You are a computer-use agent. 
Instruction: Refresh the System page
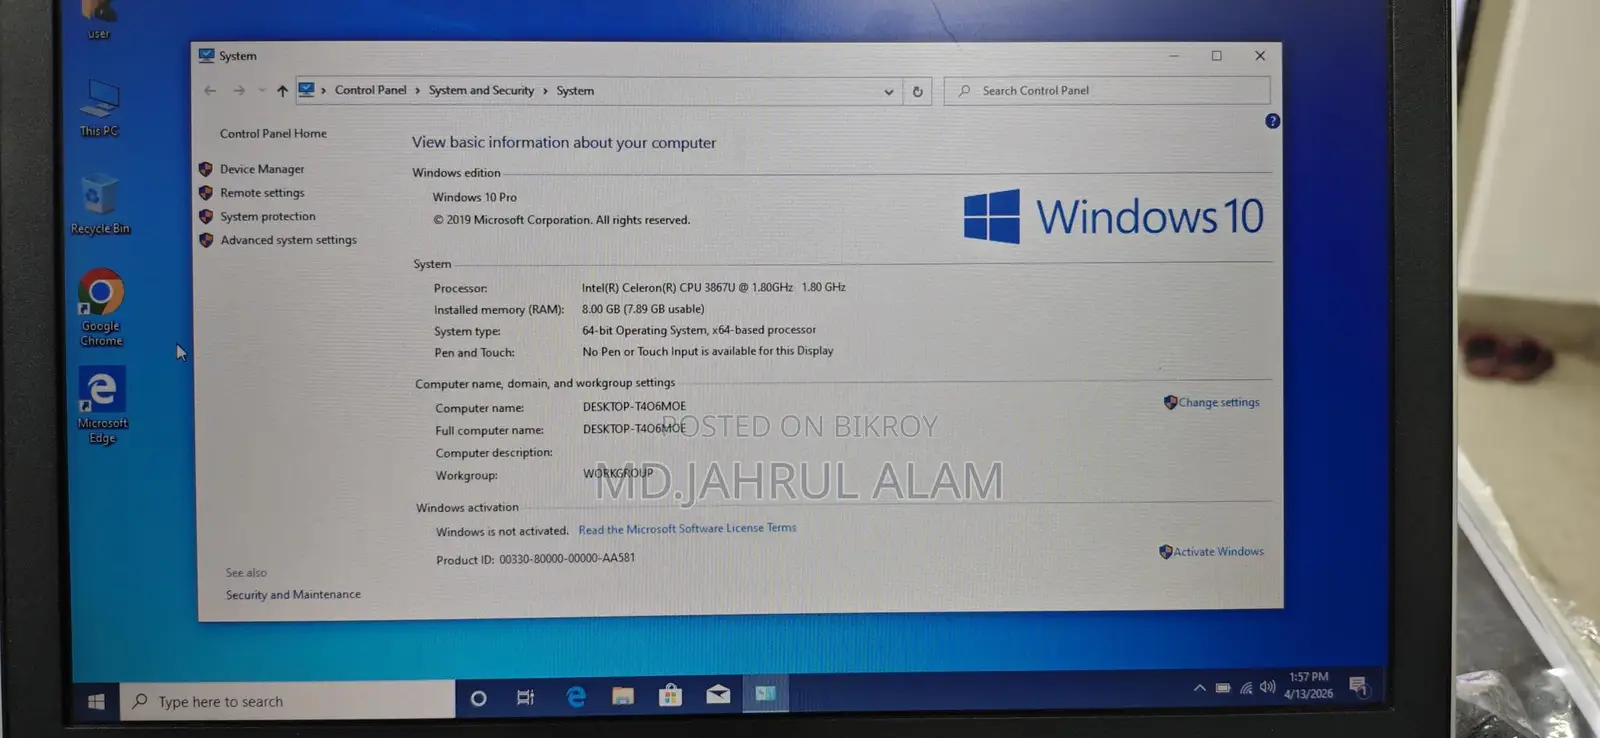(917, 91)
